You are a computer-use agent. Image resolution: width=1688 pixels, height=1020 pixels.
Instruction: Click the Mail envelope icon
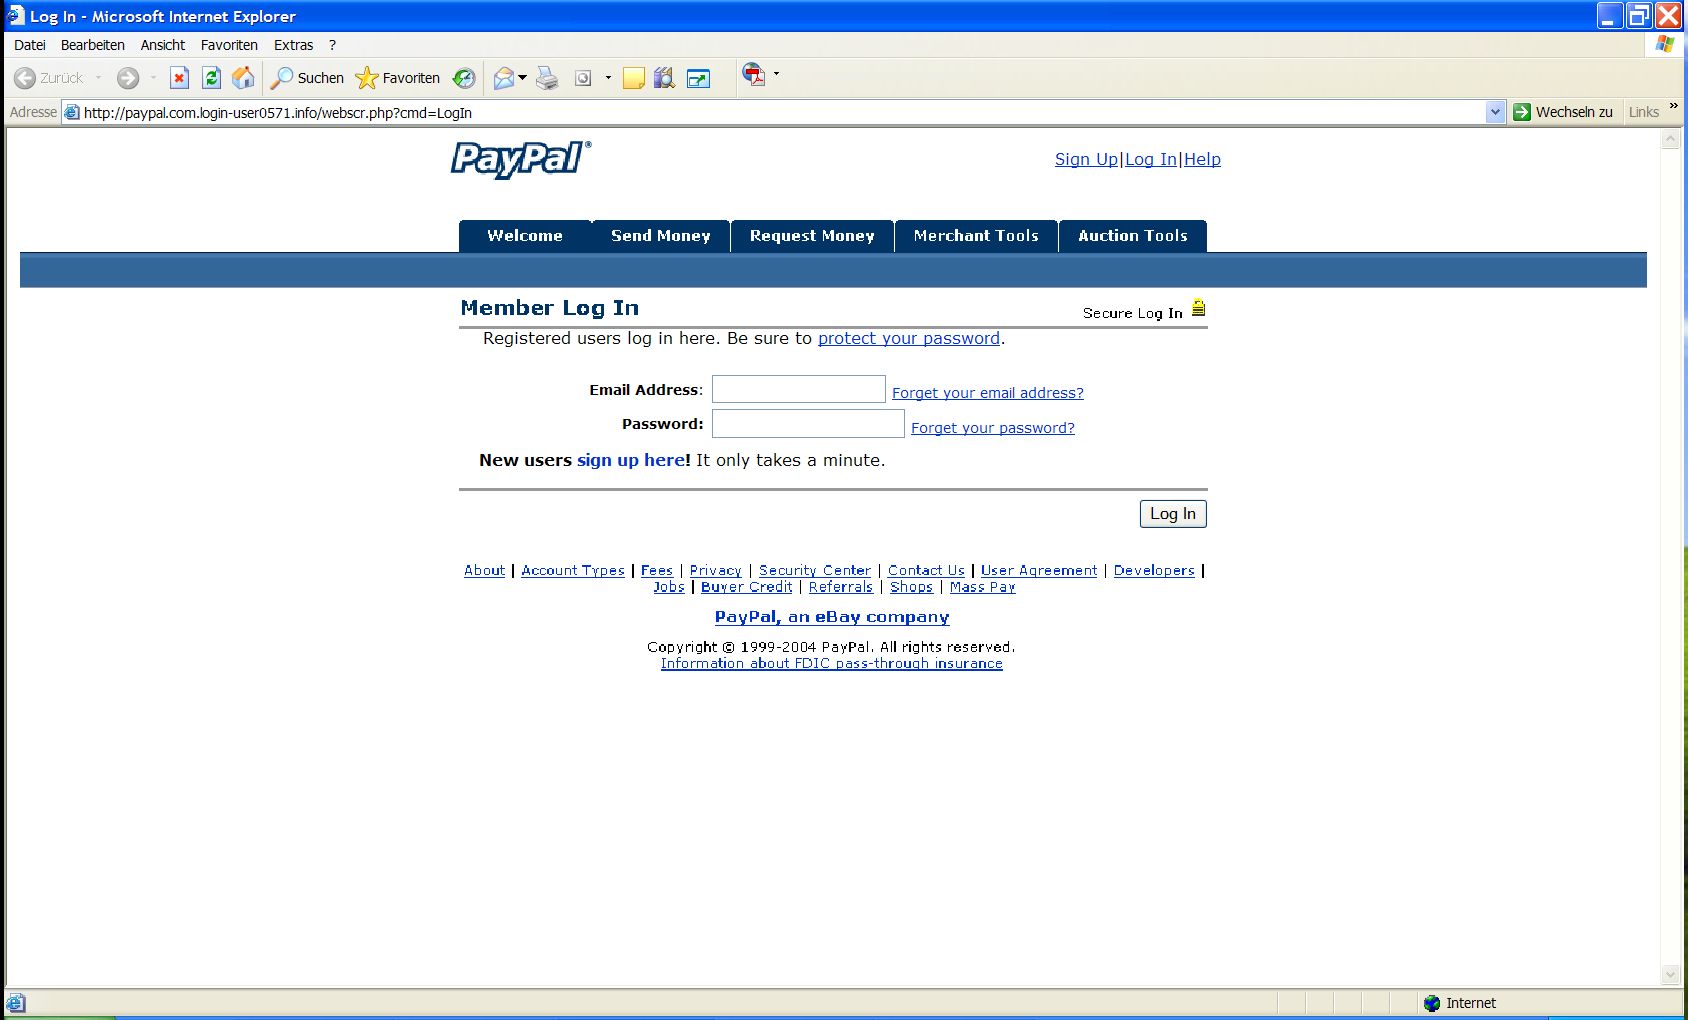[504, 78]
